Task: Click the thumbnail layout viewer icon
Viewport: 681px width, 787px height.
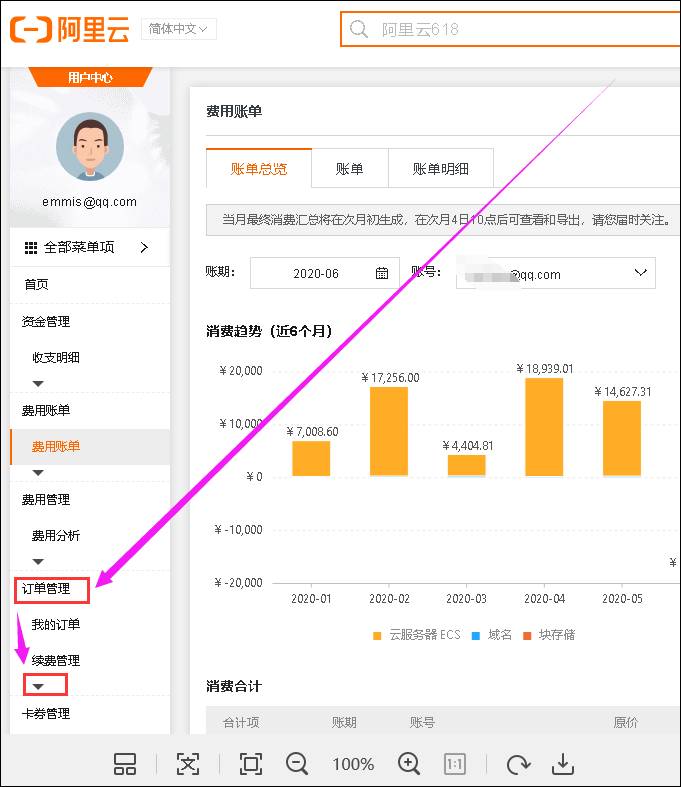Action: 125,764
